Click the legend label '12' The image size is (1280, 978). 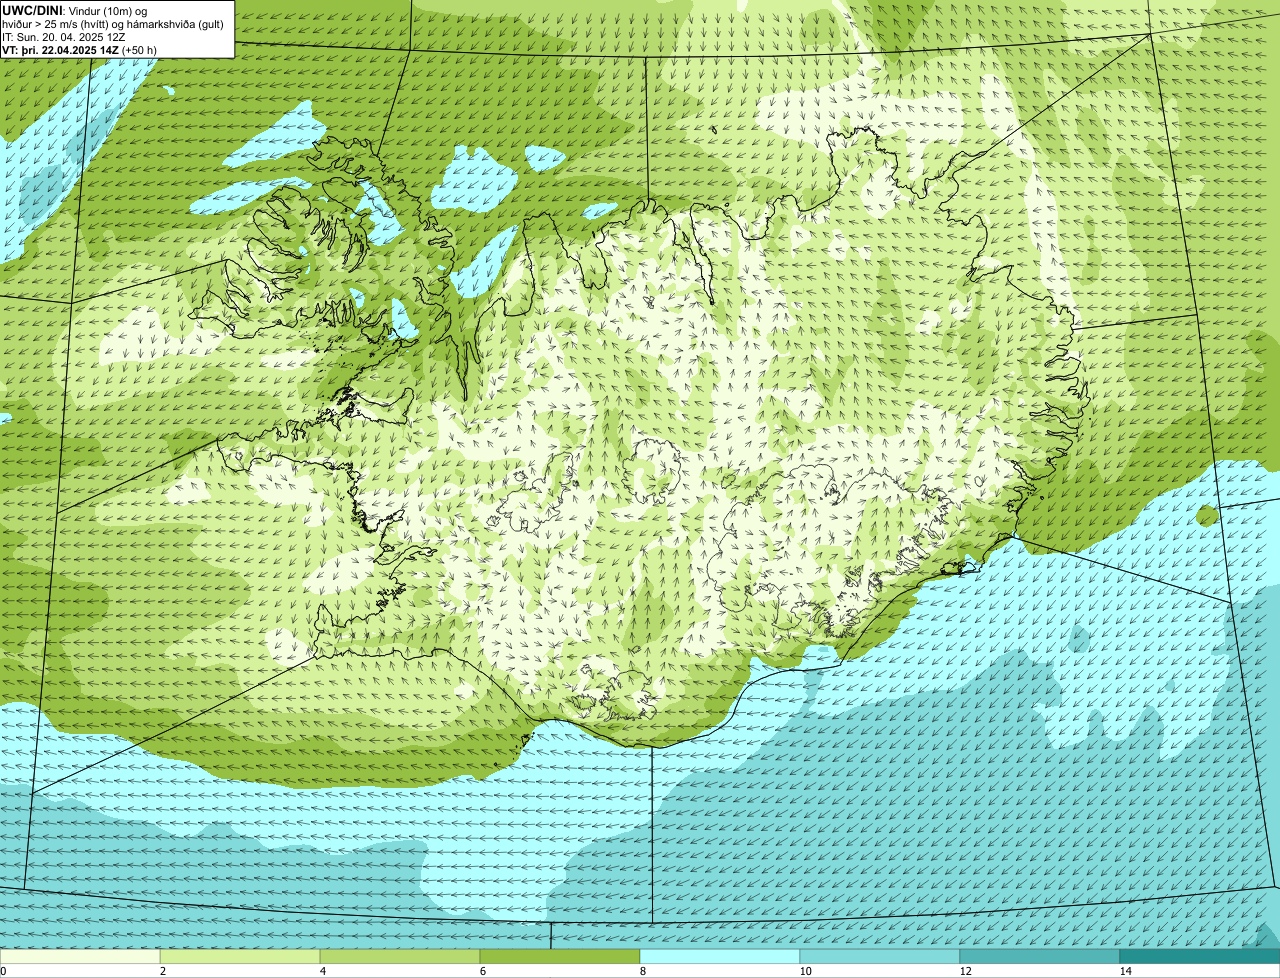(965, 971)
